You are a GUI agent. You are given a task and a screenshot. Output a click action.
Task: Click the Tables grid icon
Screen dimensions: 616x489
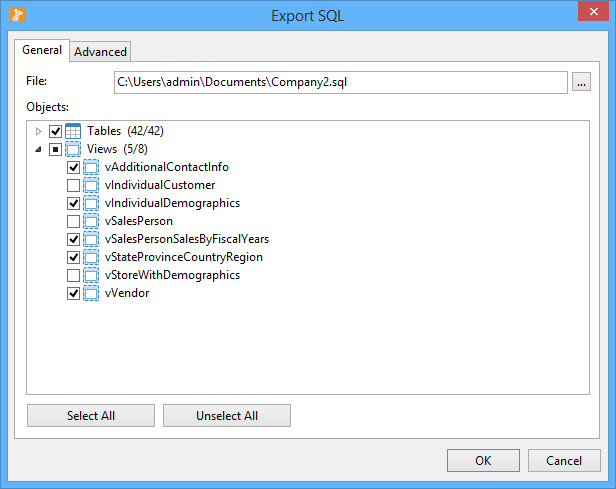(73, 131)
